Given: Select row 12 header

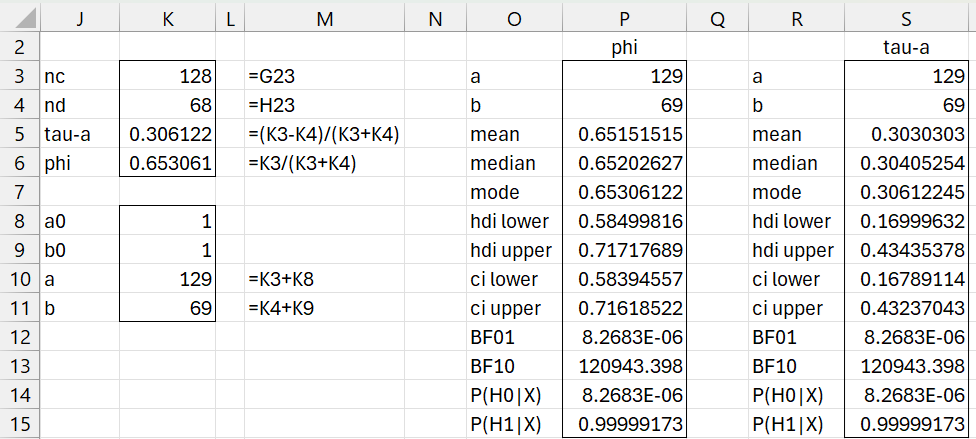Looking at the screenshot, I should pyautogui.click(x=20, y=337).
